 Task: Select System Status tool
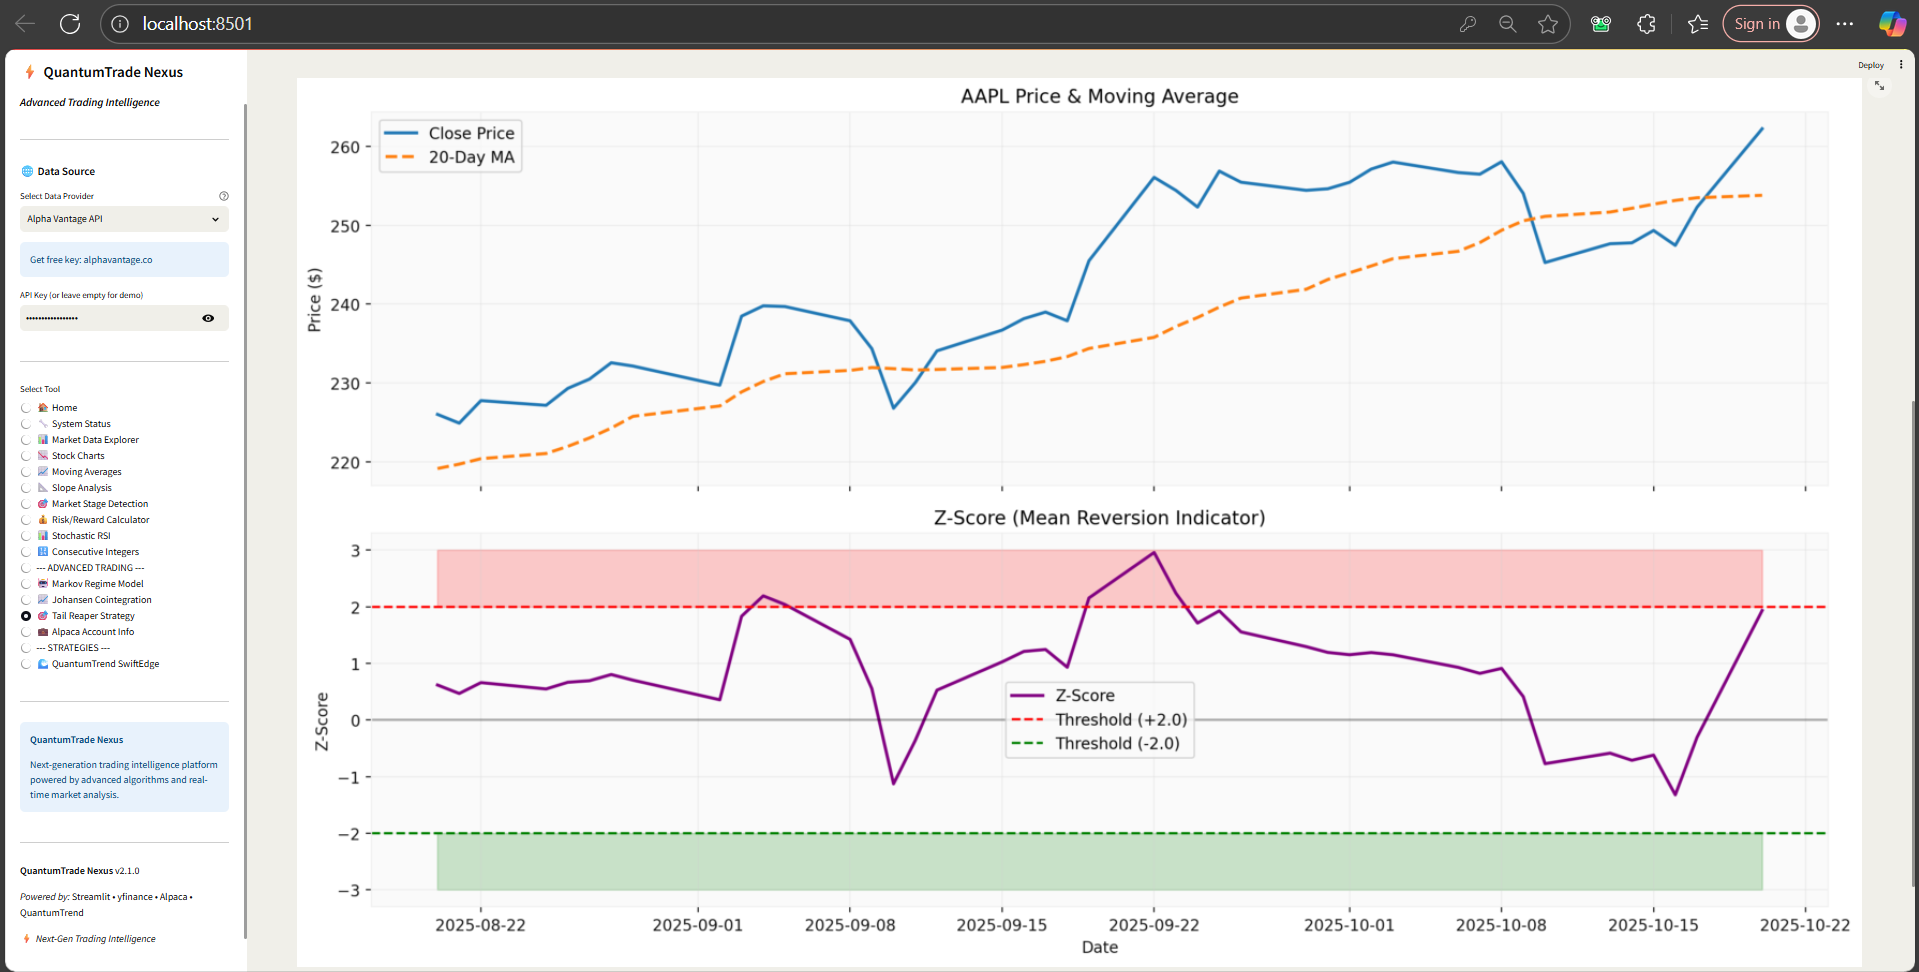(66, 424)
